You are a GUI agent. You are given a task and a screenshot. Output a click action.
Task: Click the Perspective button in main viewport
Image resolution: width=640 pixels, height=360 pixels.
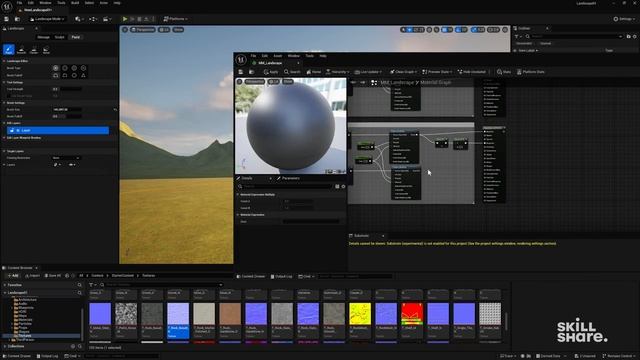(143, 30)
